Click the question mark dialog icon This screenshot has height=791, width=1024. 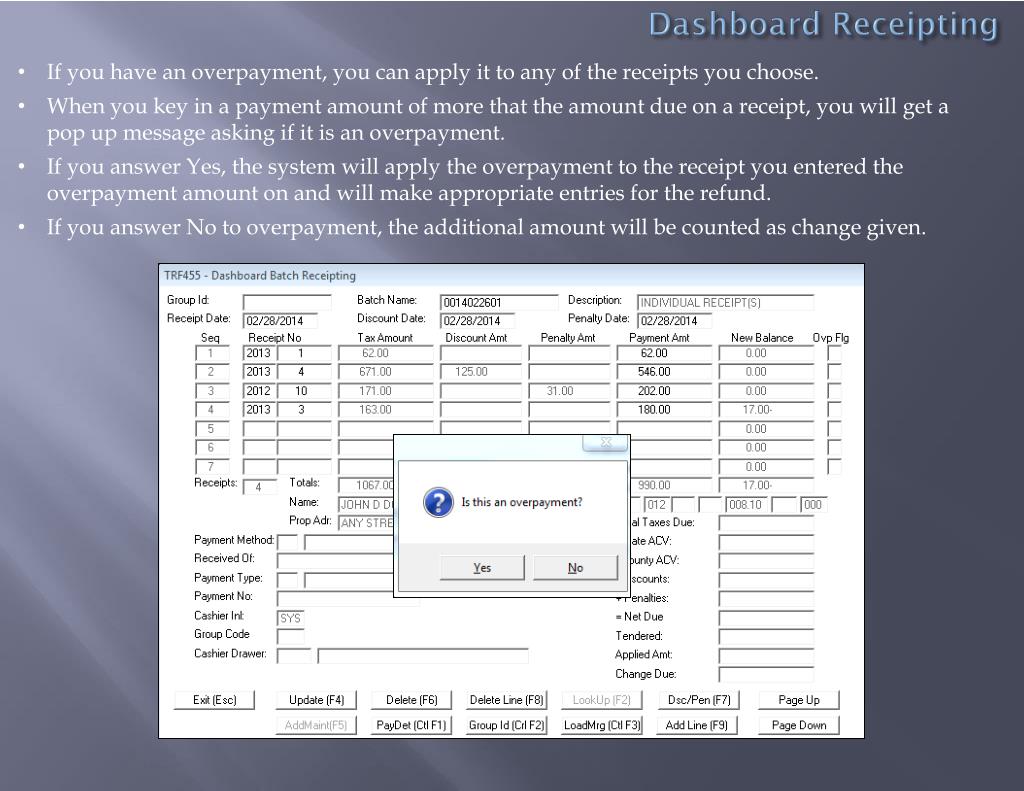(438, 502)
